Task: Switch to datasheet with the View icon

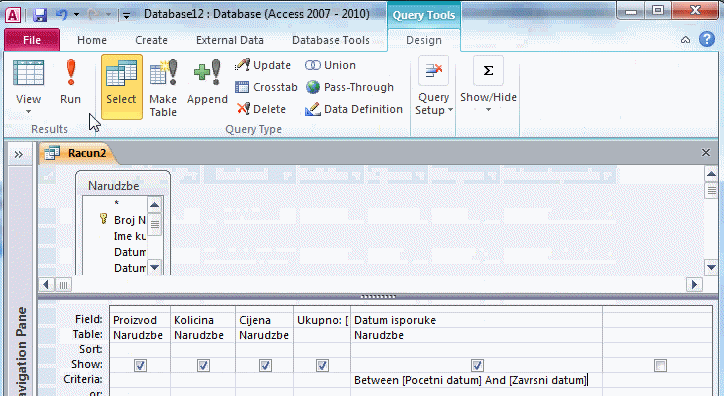Action: (29, 73)
